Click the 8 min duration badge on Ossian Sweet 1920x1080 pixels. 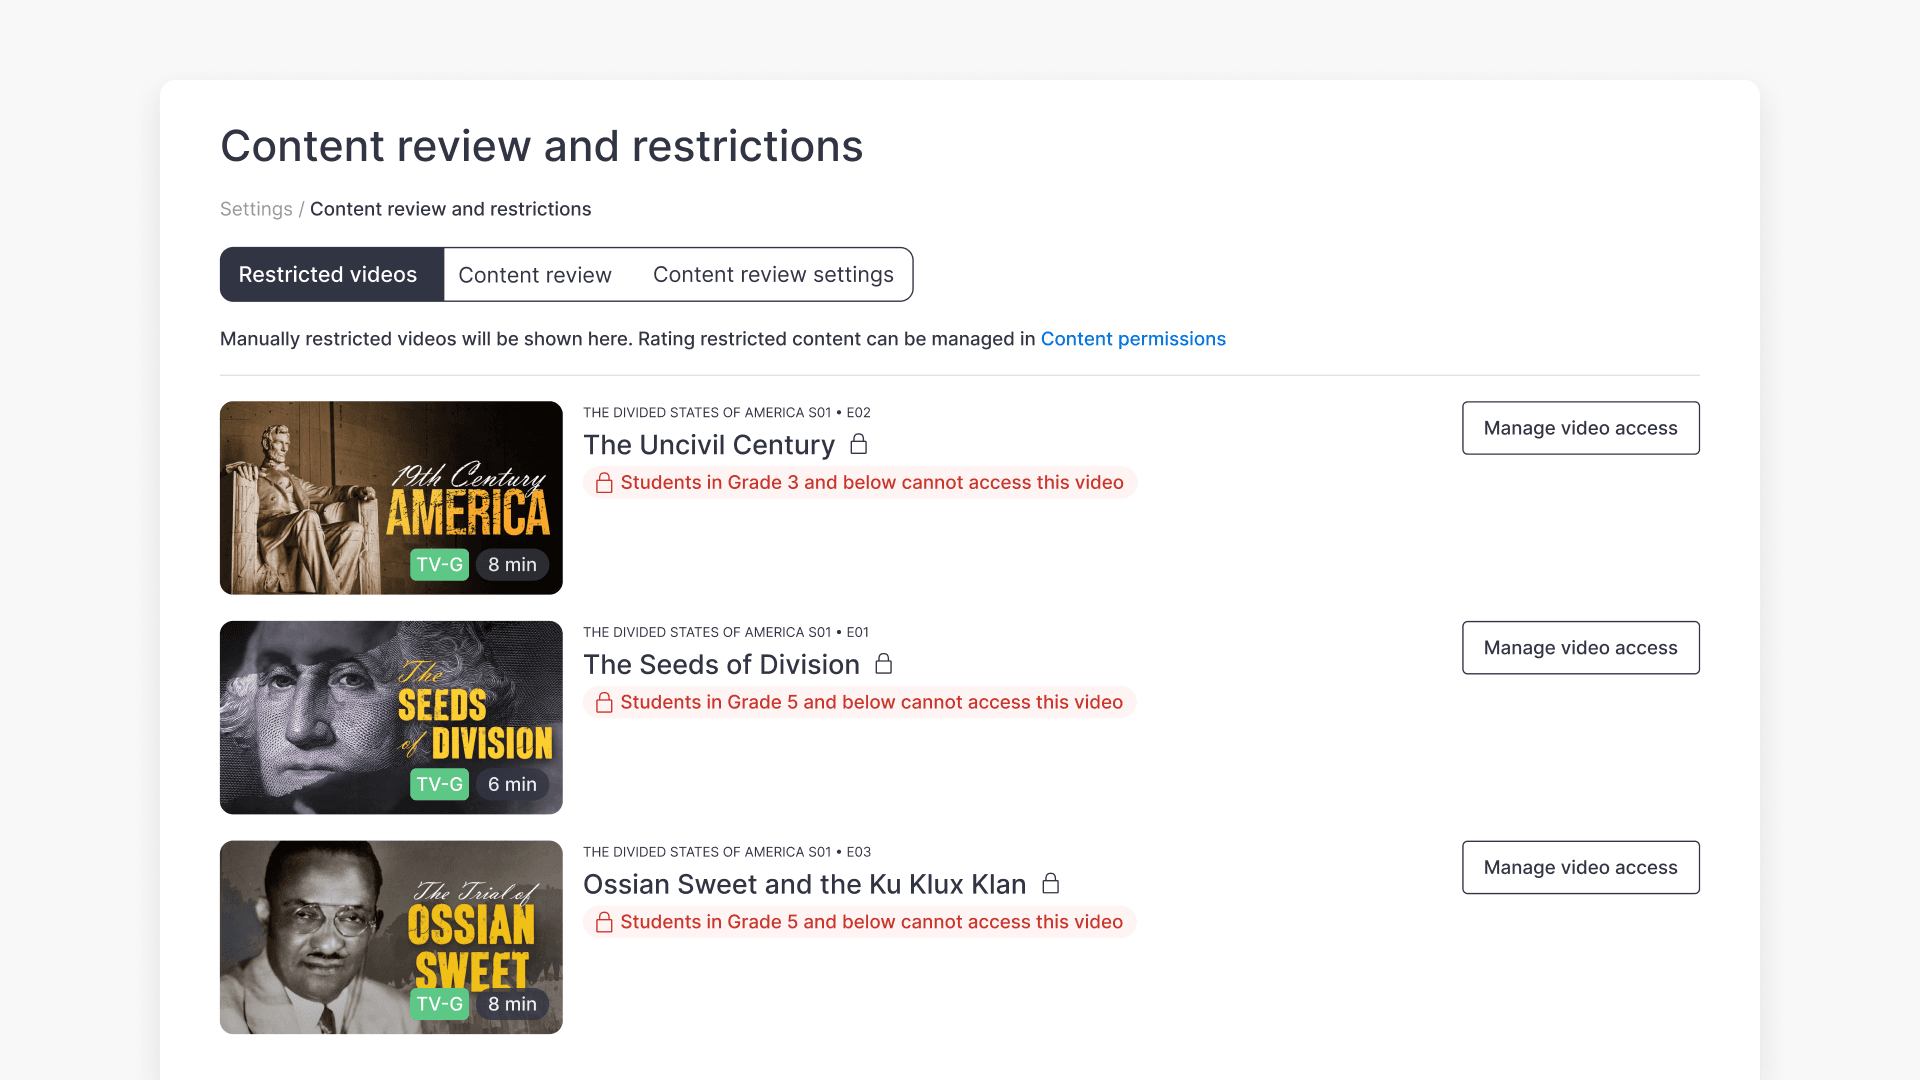click(x=511, y=1004)
